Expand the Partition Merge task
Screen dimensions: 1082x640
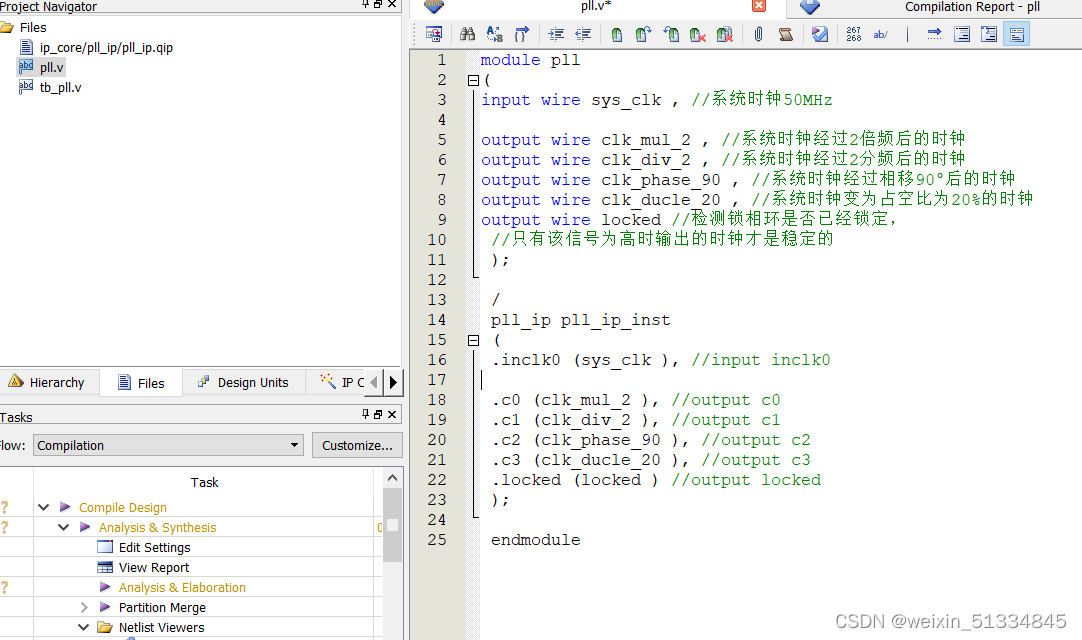84,607
